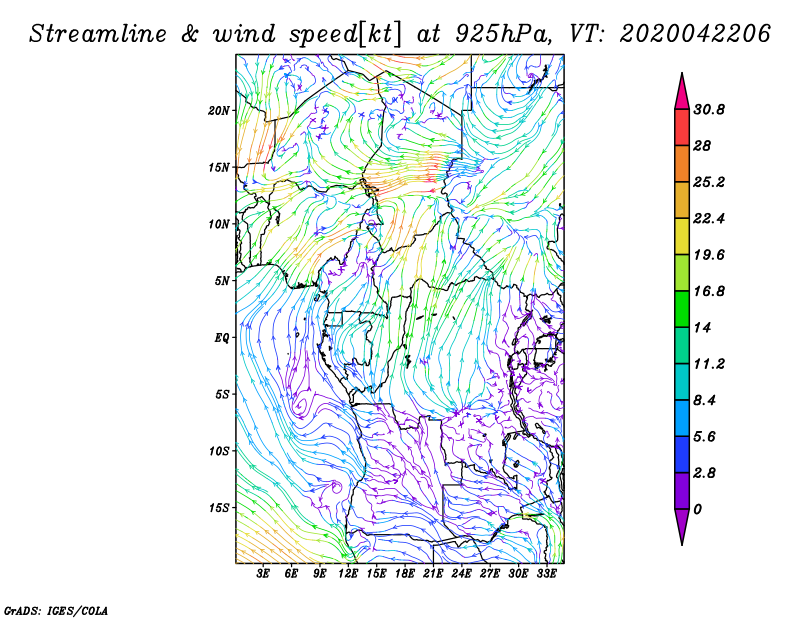Click the 3E longitude axis label
The width and height of the screenshot is (800, 618).
264,575
